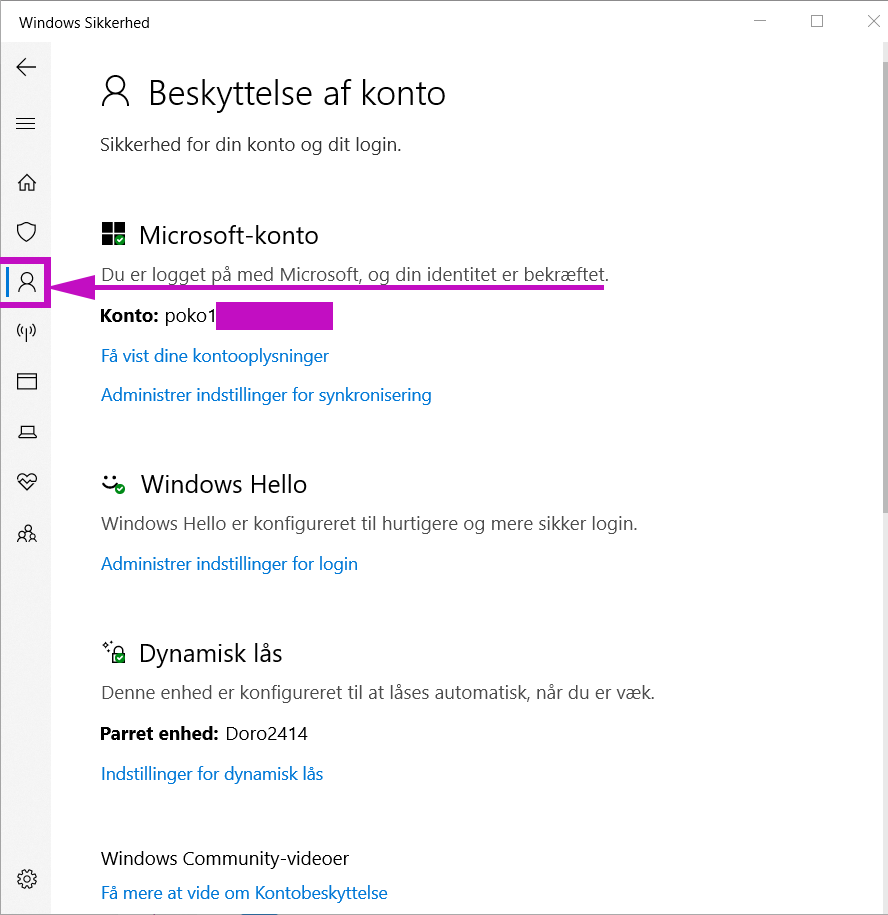This screenshot has height=915, width=888.
Task: Close the Windows Sikkerhed window
Action: 873,21
